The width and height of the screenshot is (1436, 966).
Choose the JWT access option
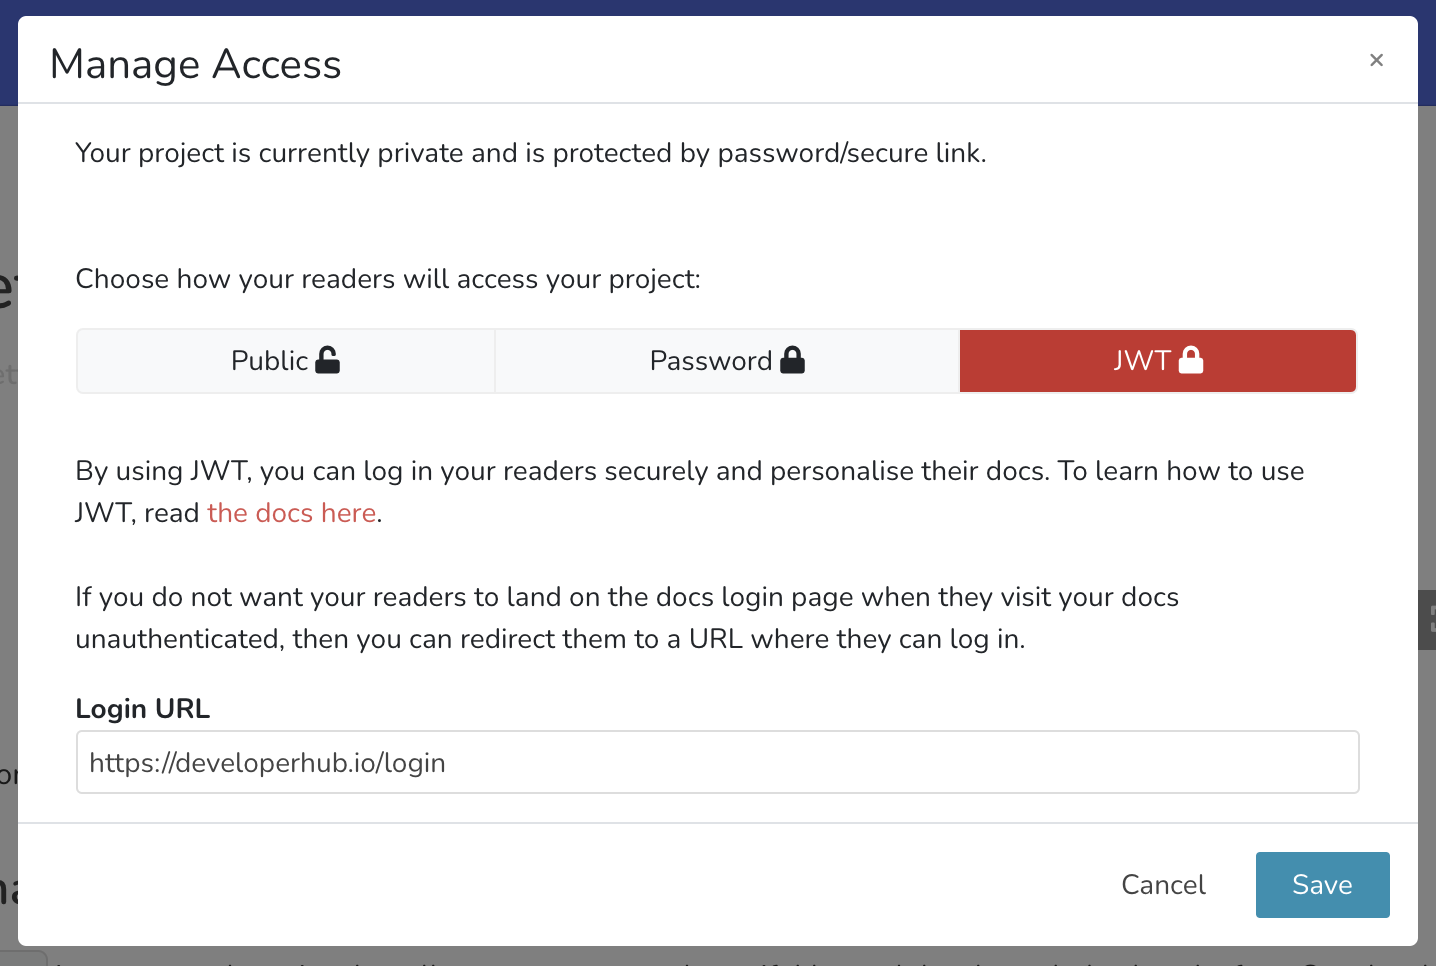(1142, 361)
